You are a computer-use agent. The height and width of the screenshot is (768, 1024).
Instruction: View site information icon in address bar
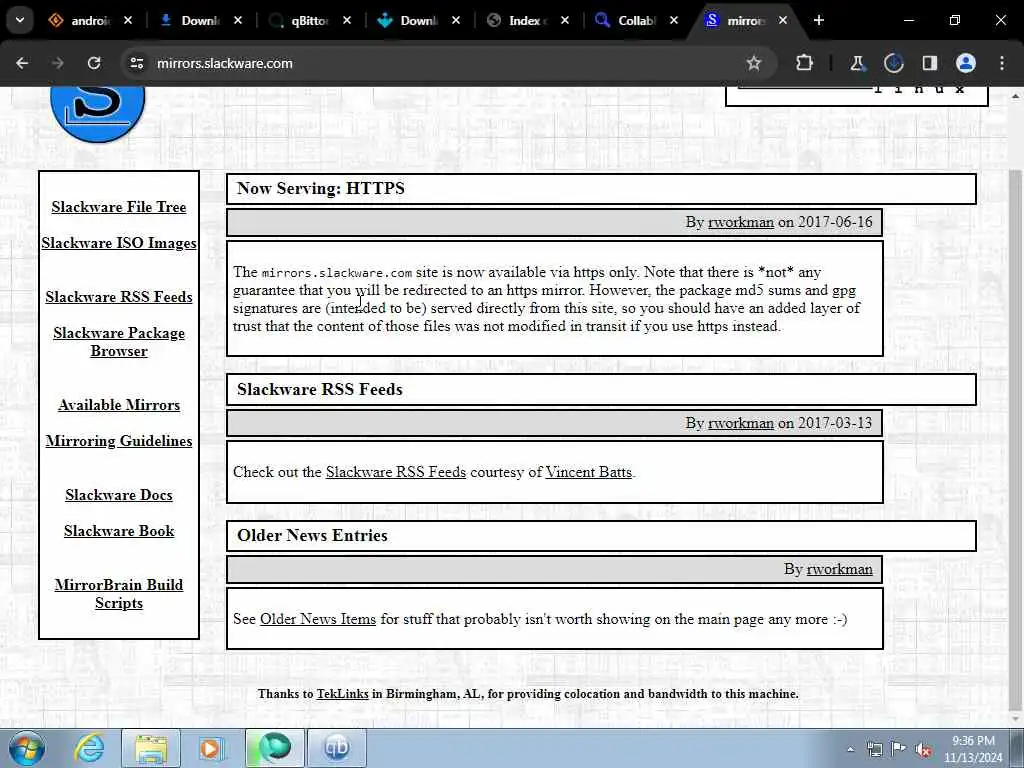pyautogui.click(x=136, y=63)
